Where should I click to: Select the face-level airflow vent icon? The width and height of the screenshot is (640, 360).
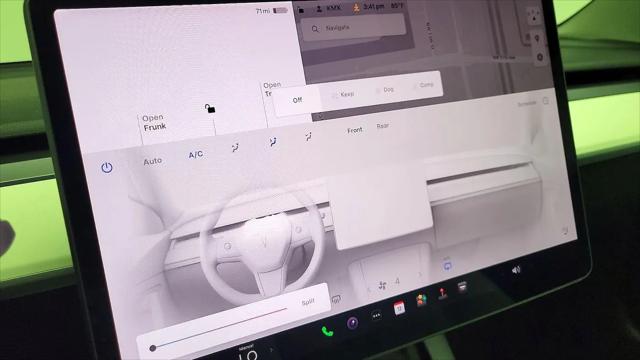(x=272, y=142)
